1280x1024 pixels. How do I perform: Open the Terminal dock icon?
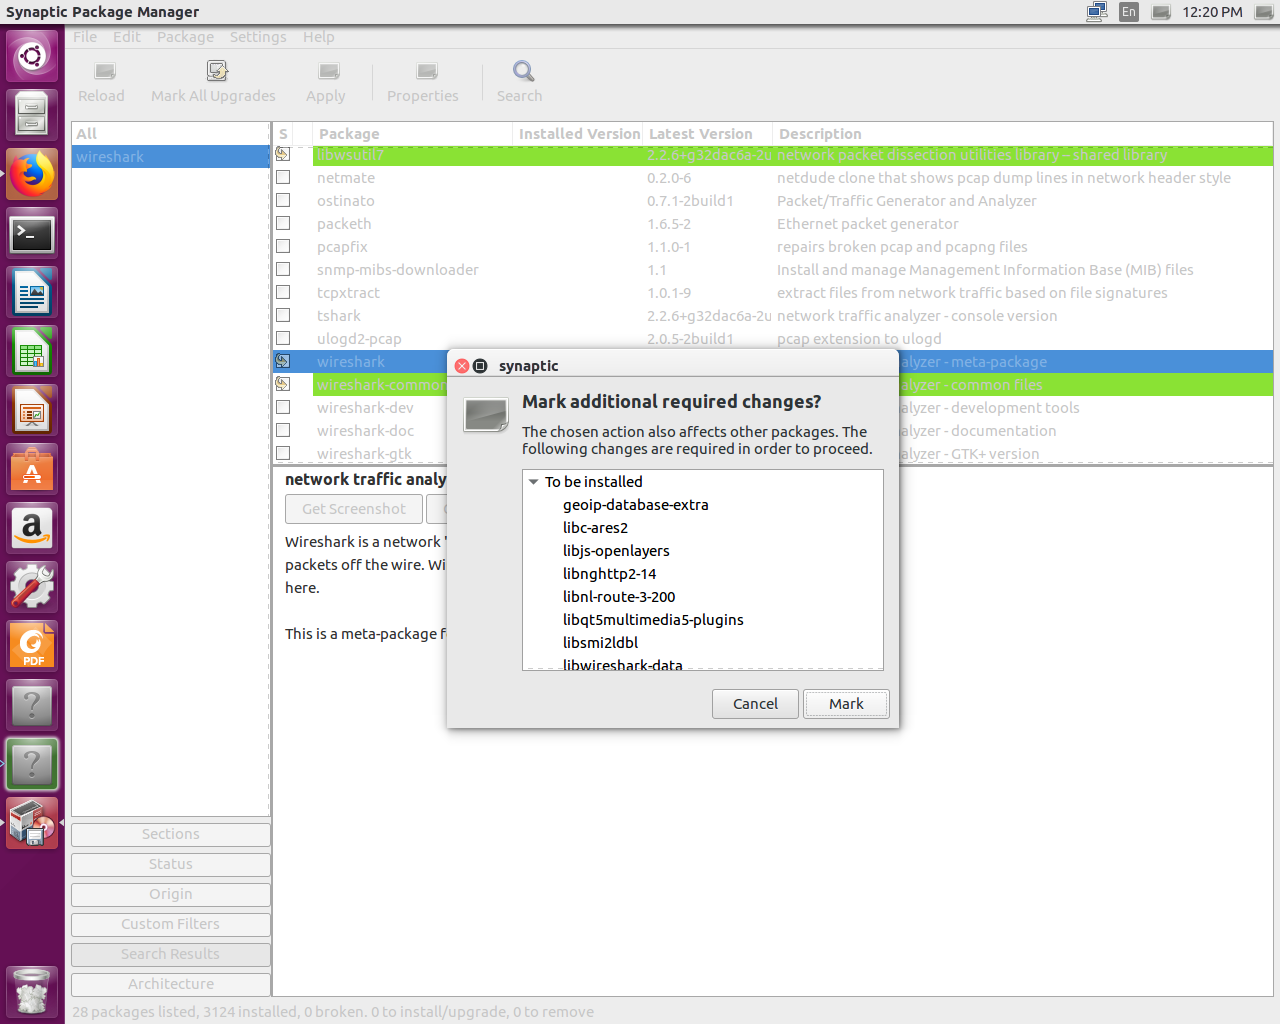32,234
